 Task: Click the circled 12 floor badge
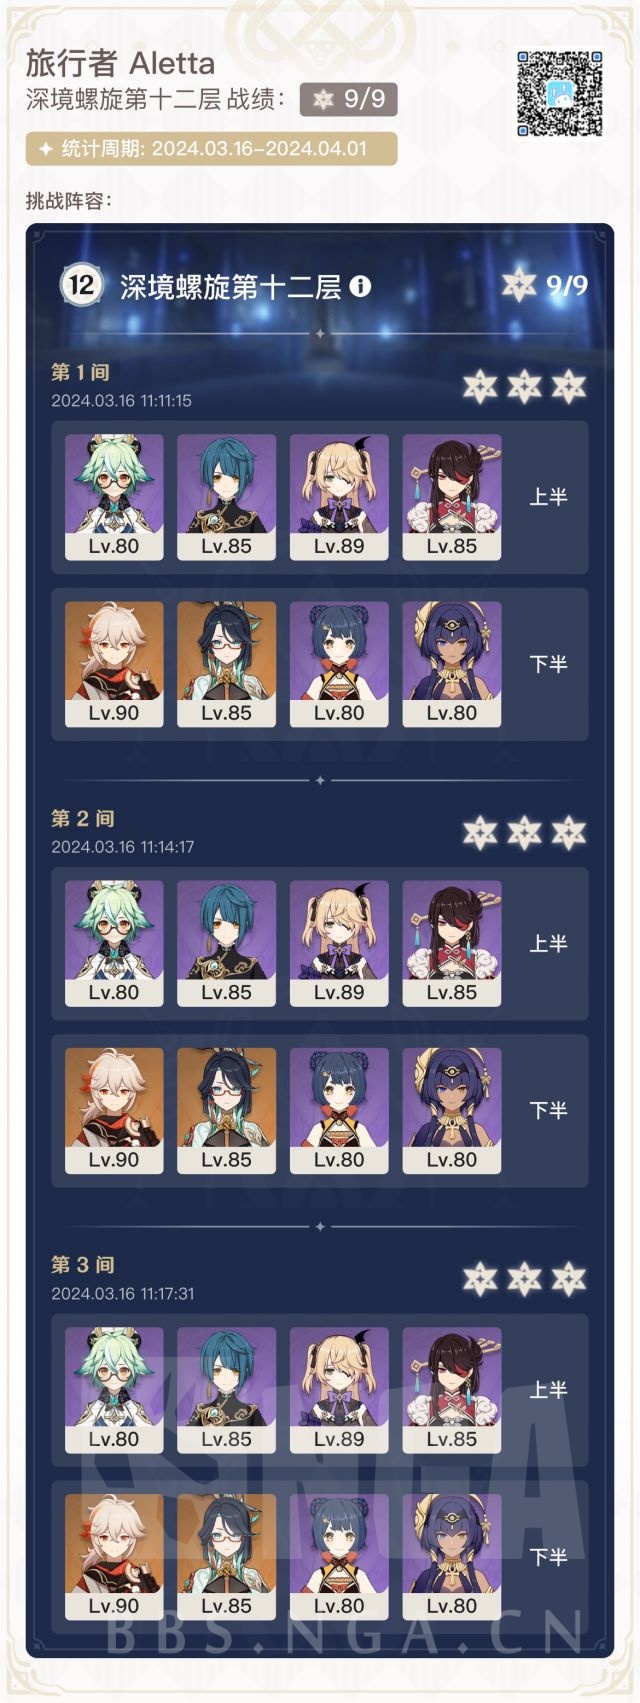point(80,285)
